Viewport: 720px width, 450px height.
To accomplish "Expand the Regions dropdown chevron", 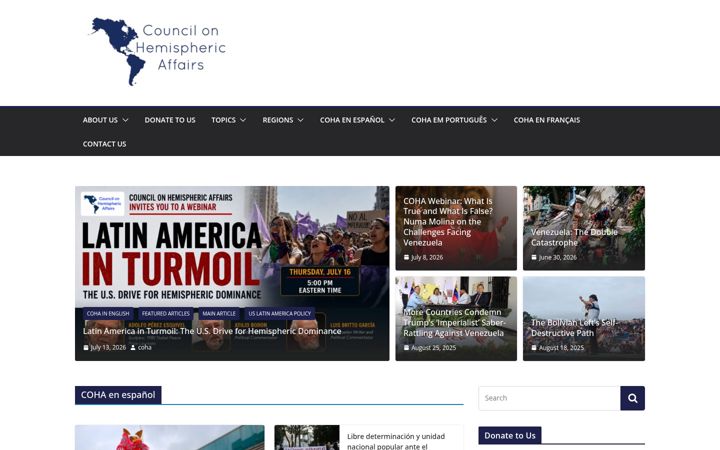I will pos(300,120).
